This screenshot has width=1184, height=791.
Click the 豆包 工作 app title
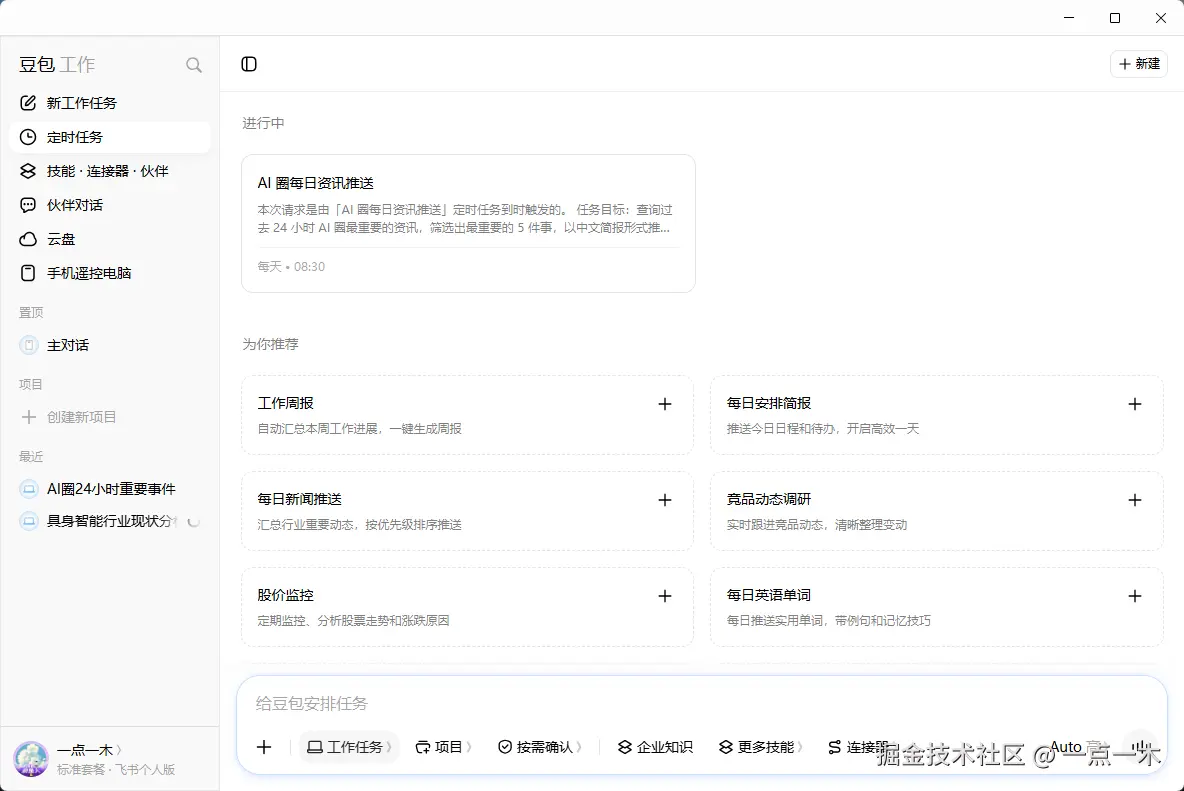(57, 65)
